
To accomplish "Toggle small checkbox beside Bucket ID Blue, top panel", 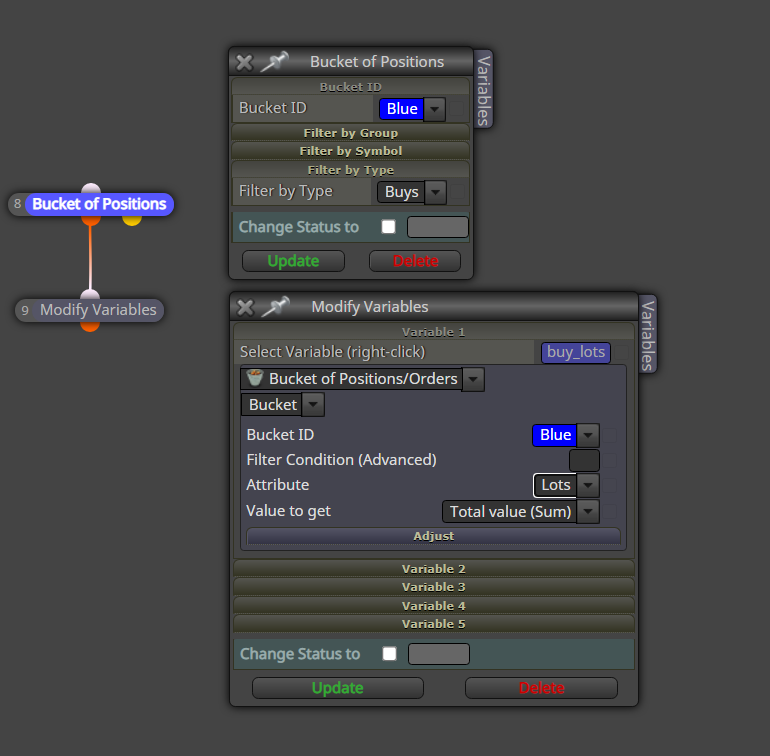I will point(457,109).
